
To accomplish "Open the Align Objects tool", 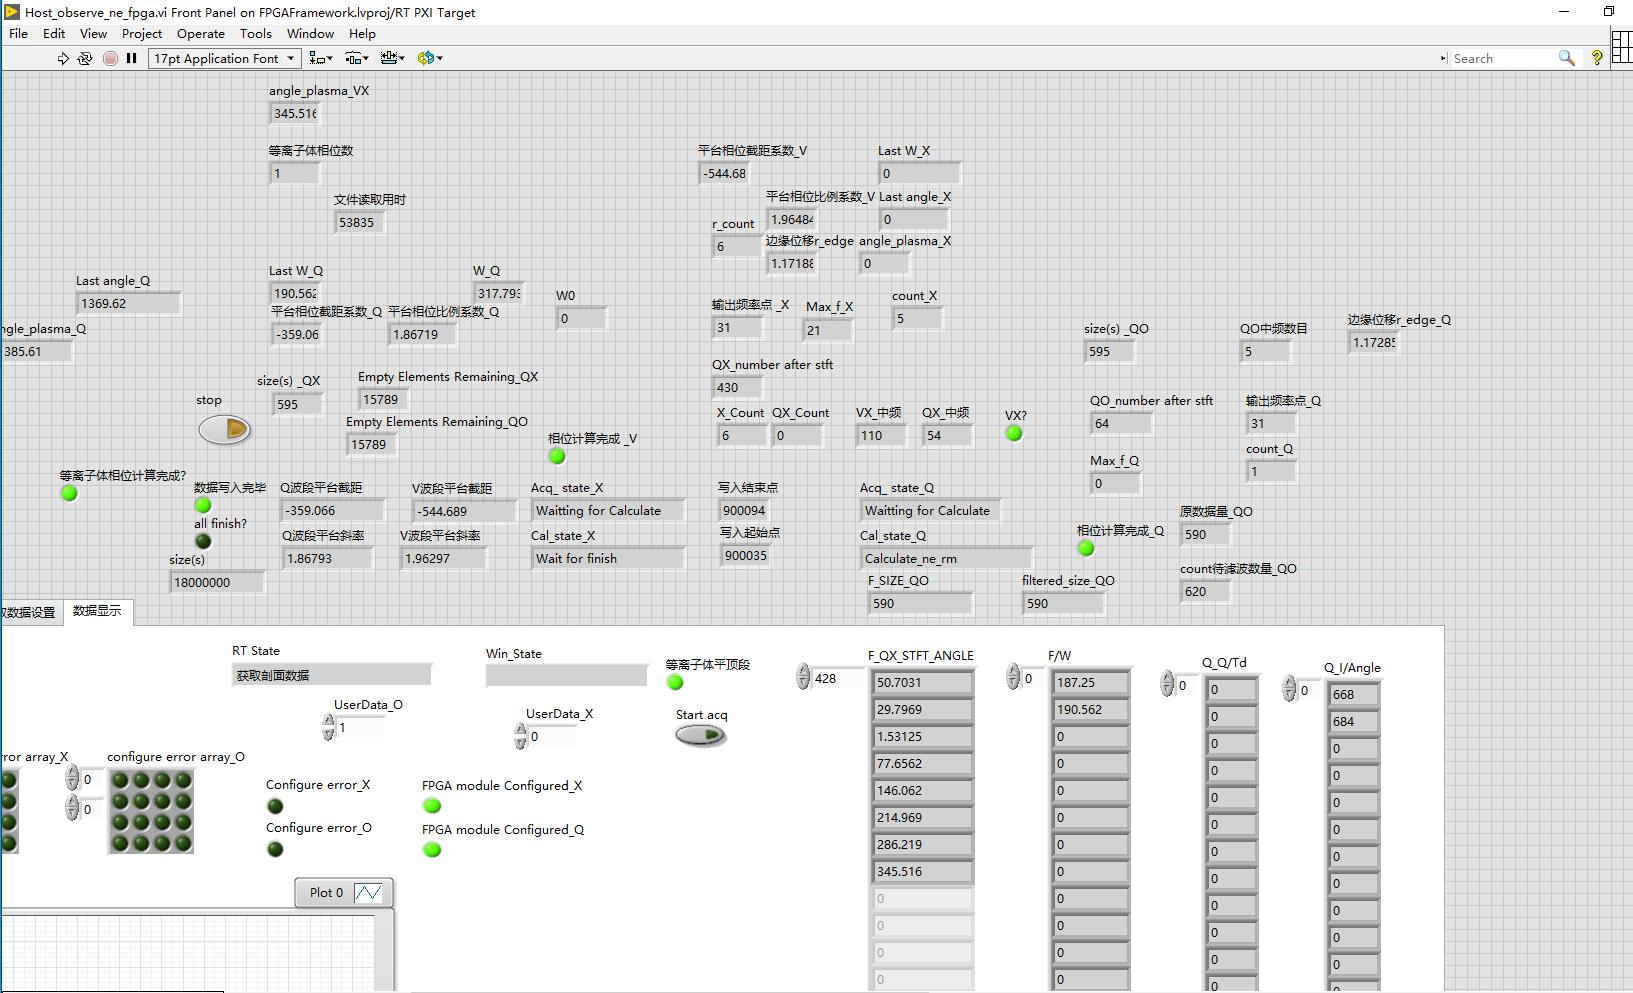I will coord(320,59).
